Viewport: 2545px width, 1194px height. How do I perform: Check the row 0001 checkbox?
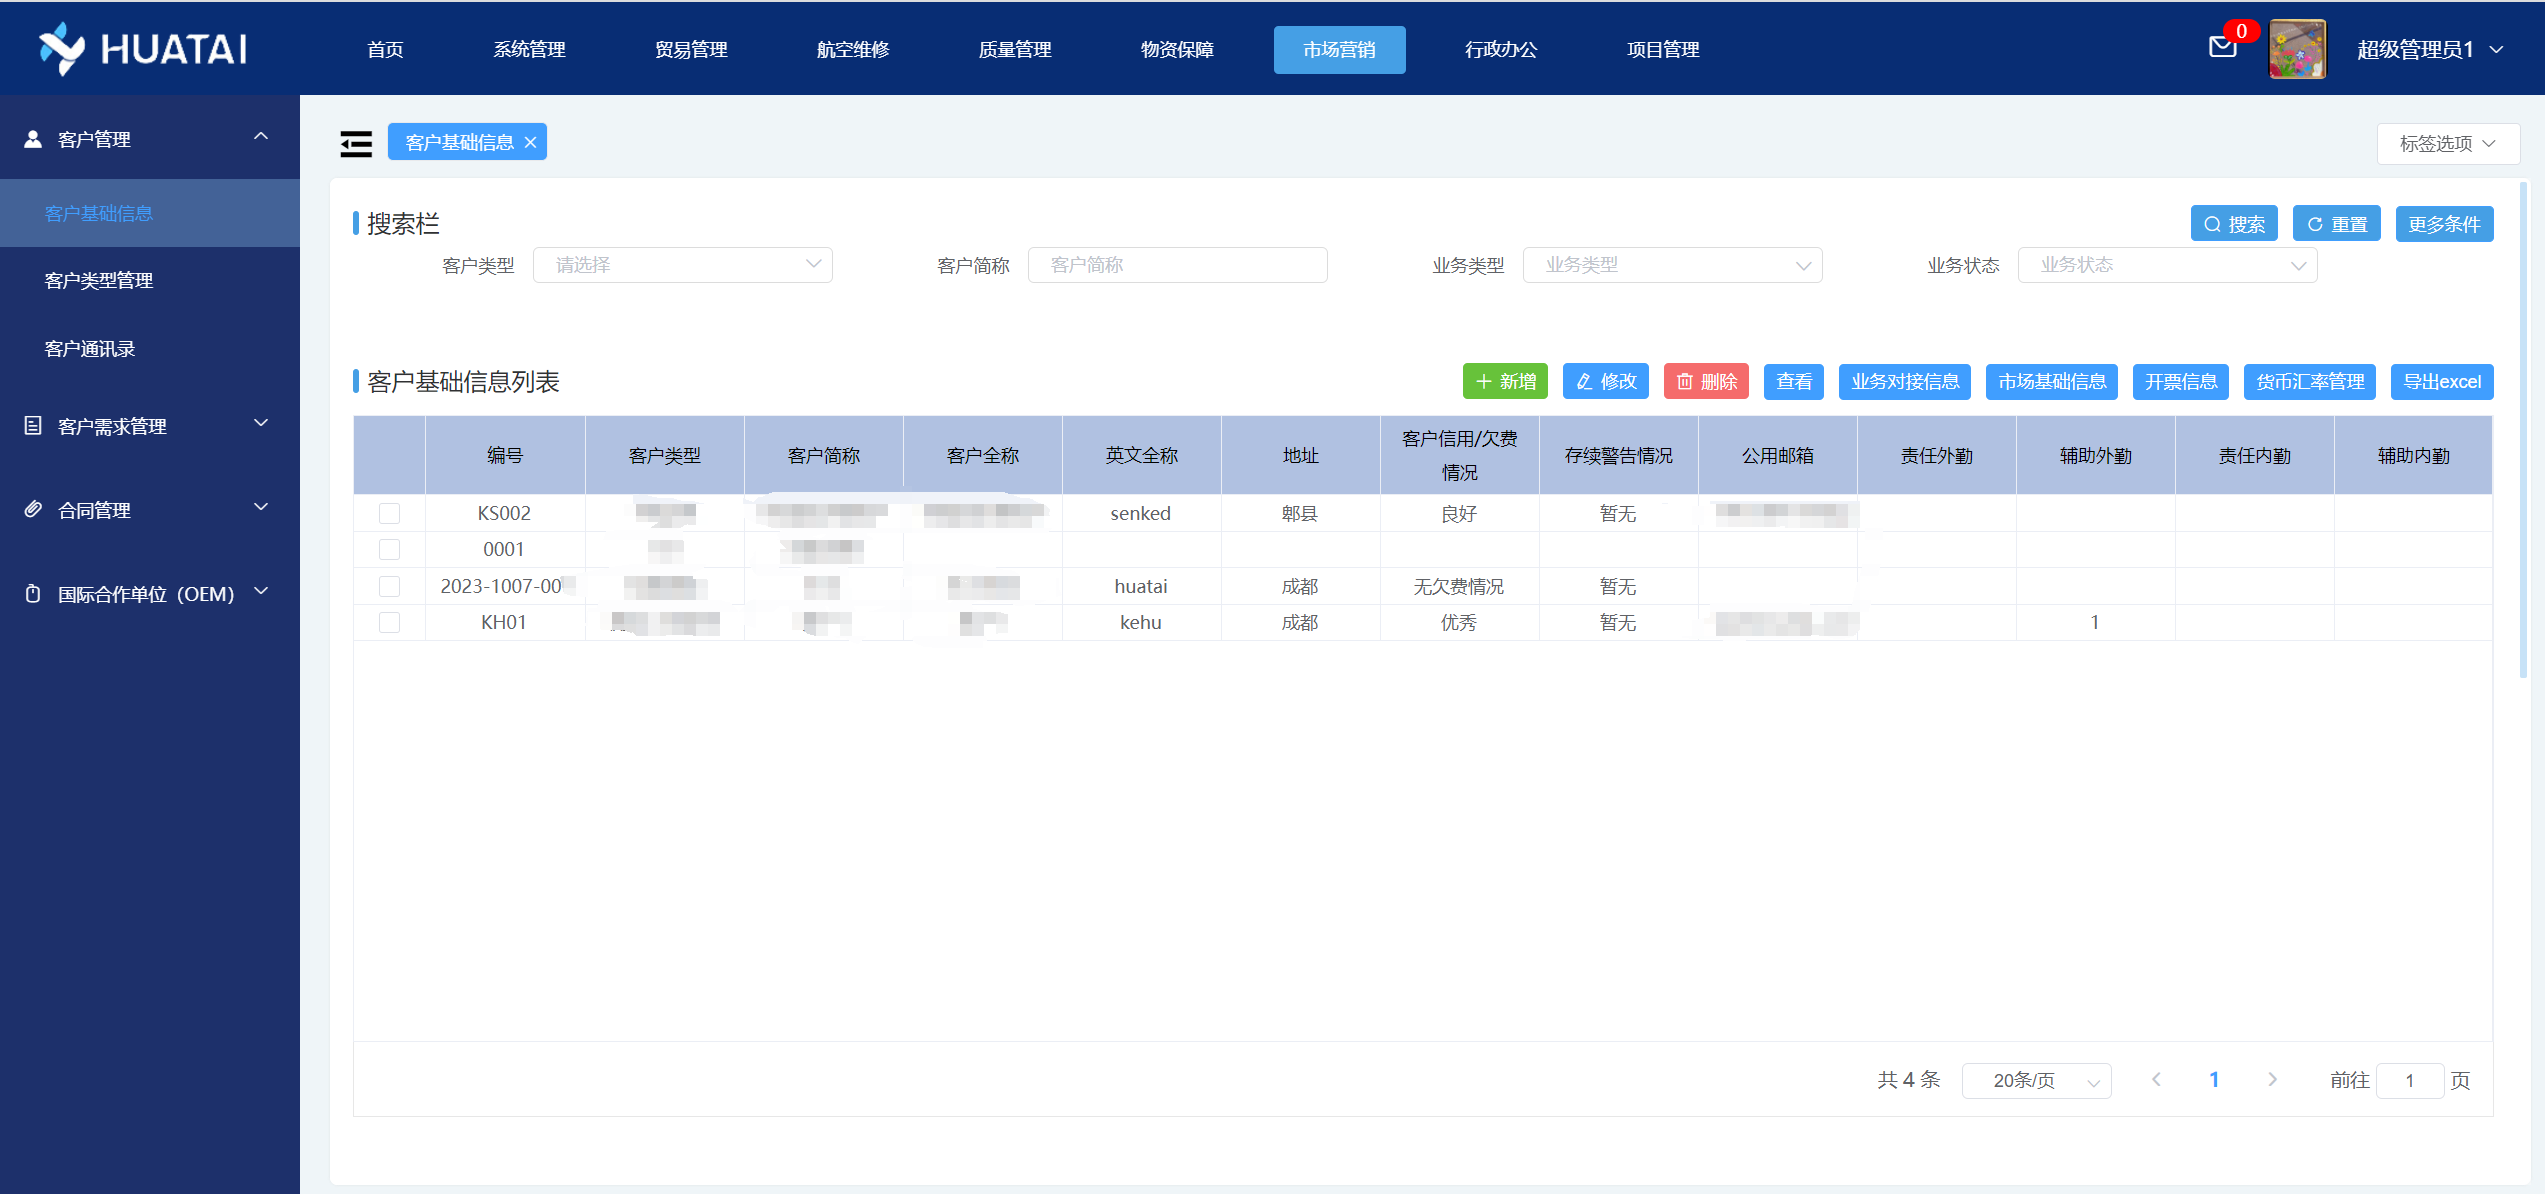(390, 549)
